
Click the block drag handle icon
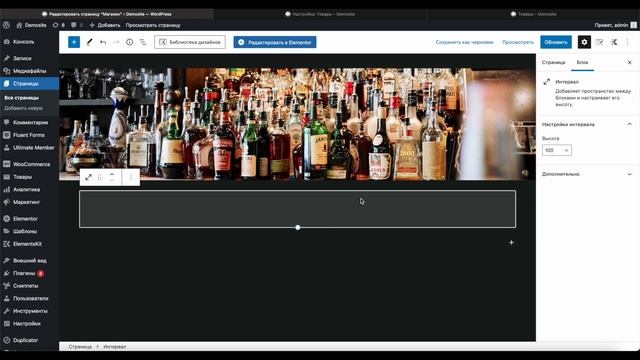[100, 177]
